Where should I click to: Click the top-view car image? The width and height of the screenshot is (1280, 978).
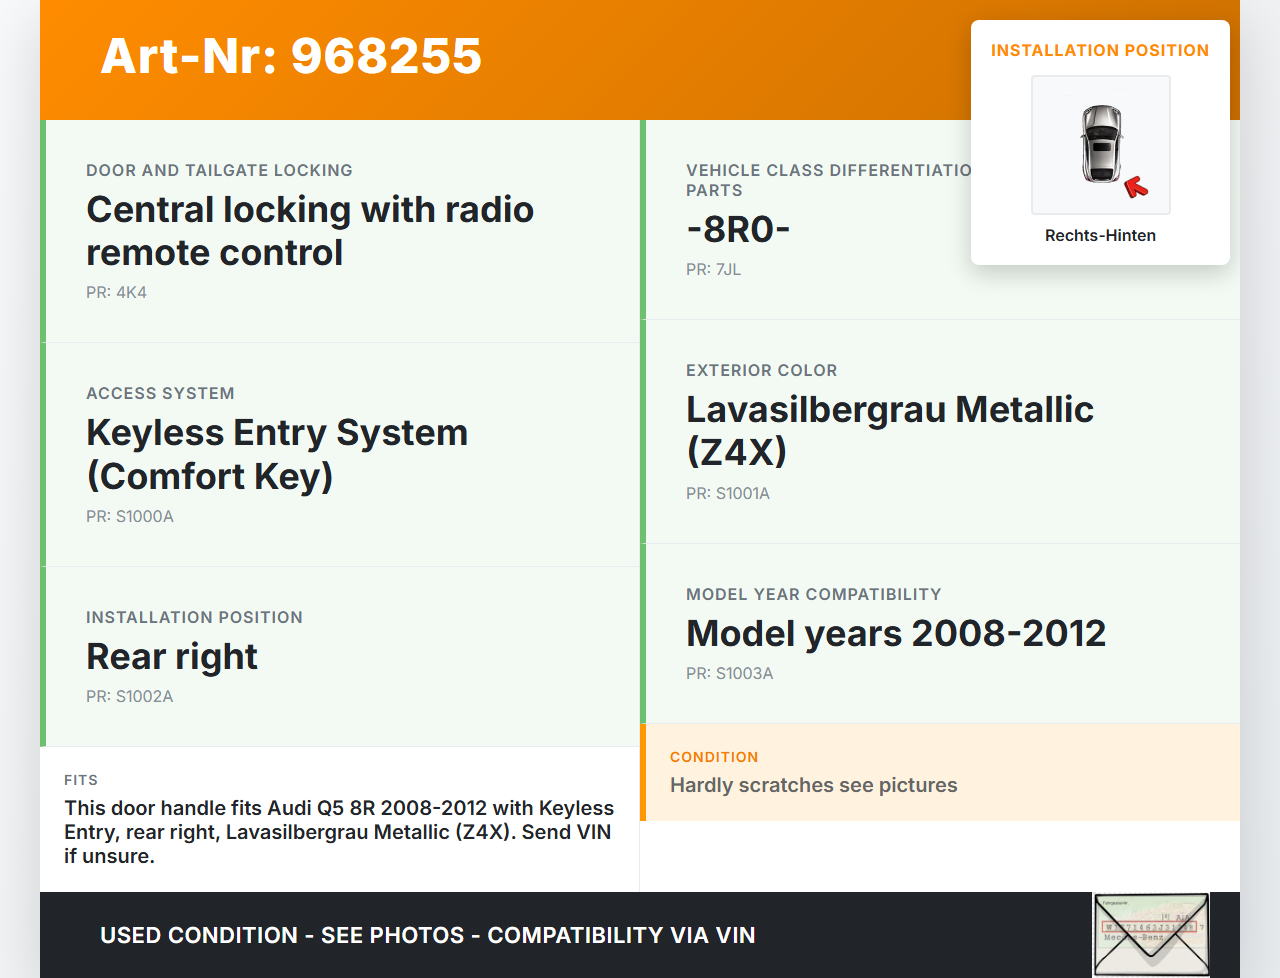(x=1101, y=144)
